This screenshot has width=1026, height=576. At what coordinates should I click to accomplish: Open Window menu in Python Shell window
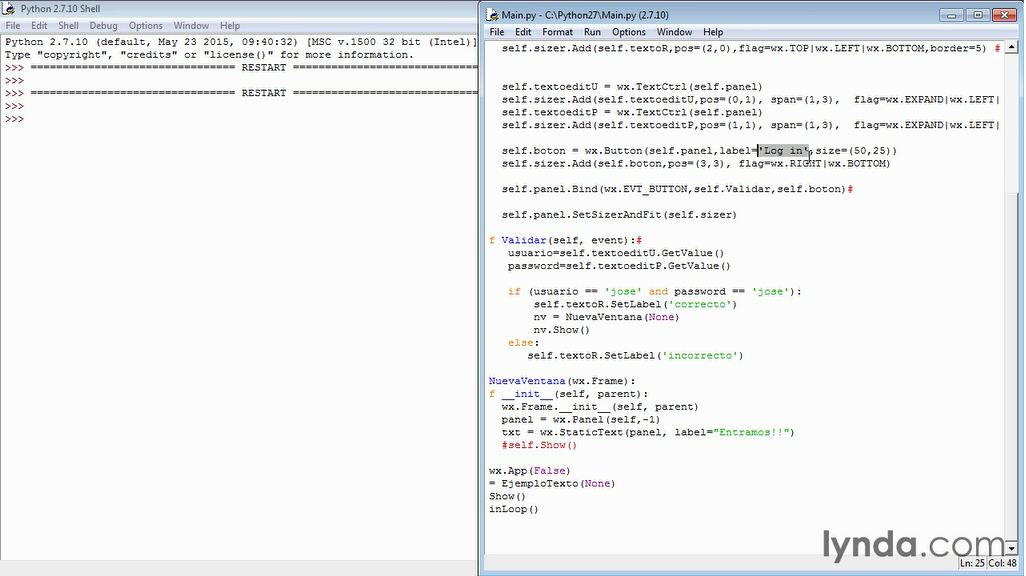point(191,26)
